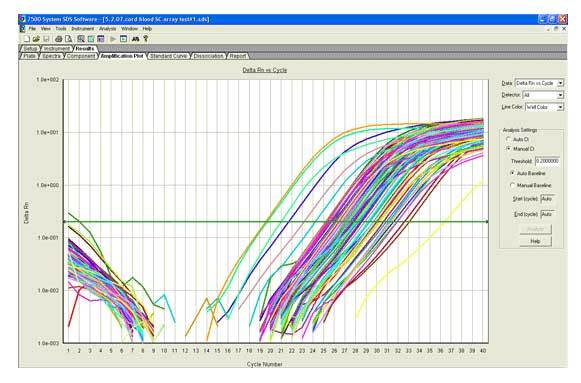Open the File menu
581x383 pixels.
point(32,29)
